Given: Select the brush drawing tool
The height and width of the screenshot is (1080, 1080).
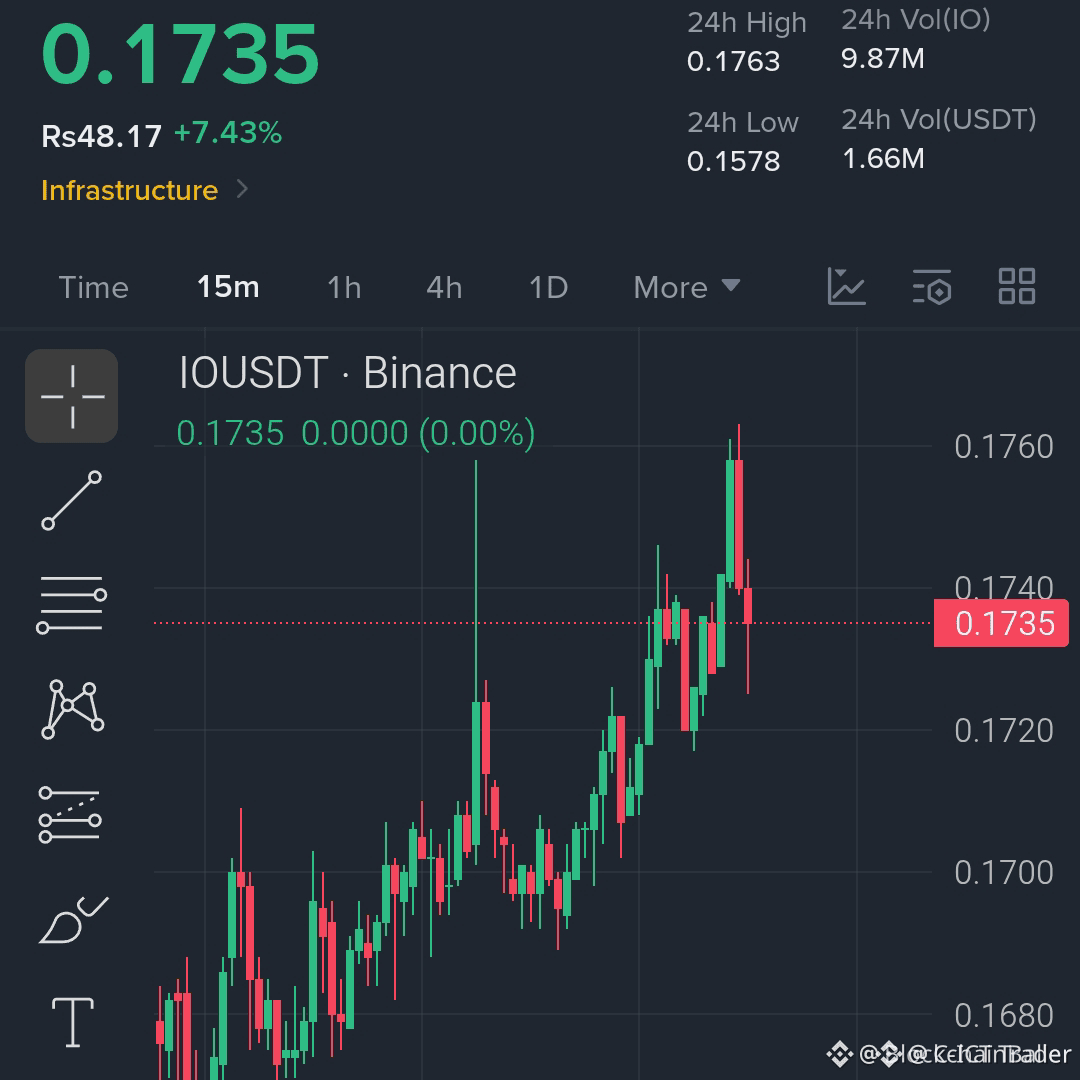Looking at the screenshot, I should (73, 920).
